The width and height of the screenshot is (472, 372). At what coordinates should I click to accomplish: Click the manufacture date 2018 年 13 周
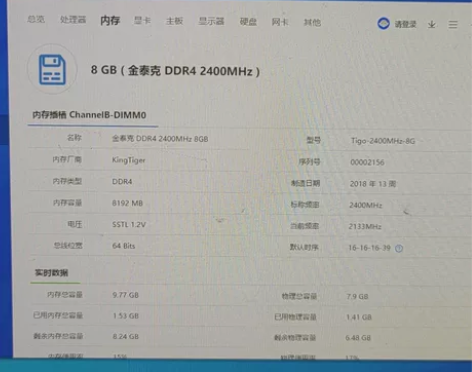[x=373, y=184]
